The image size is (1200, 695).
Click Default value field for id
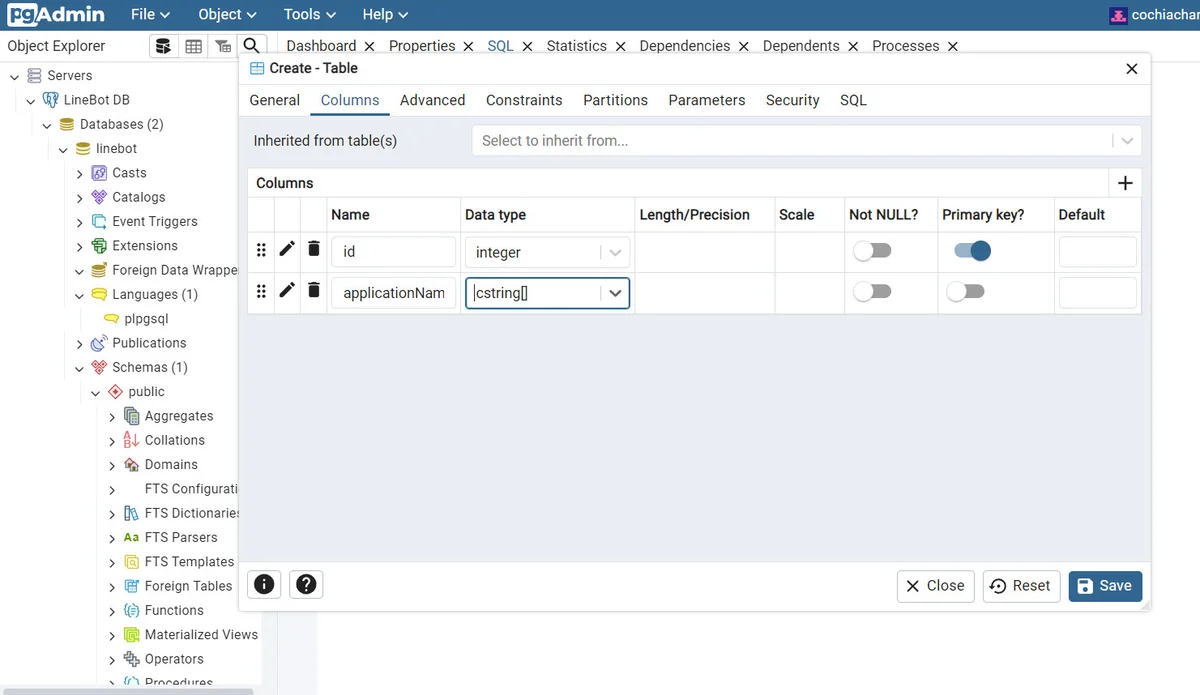[x=1097, y=252]
